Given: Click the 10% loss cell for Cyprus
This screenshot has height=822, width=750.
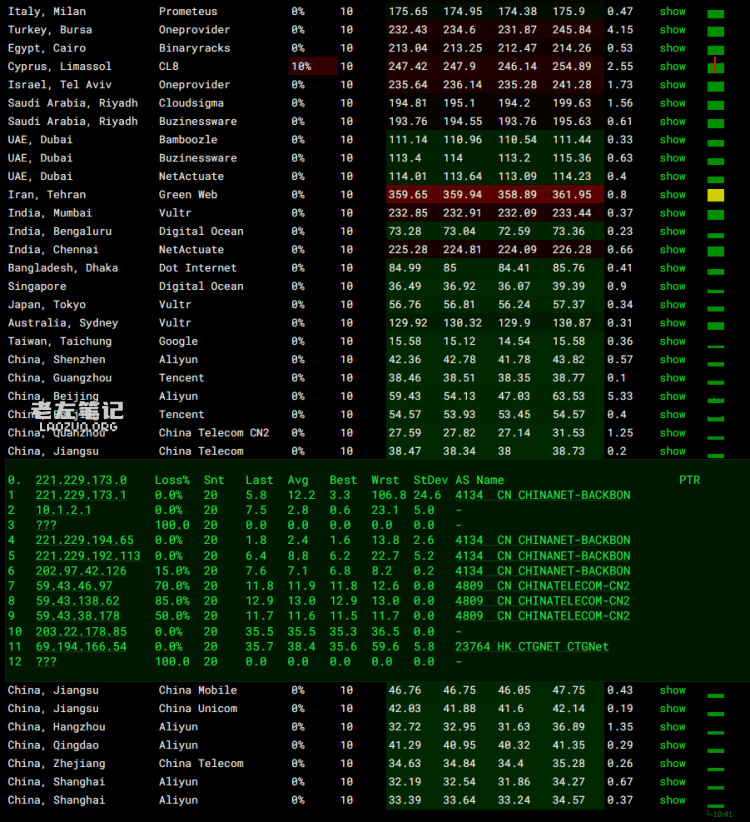Looking at the screenshot, I should pos(300,67).
